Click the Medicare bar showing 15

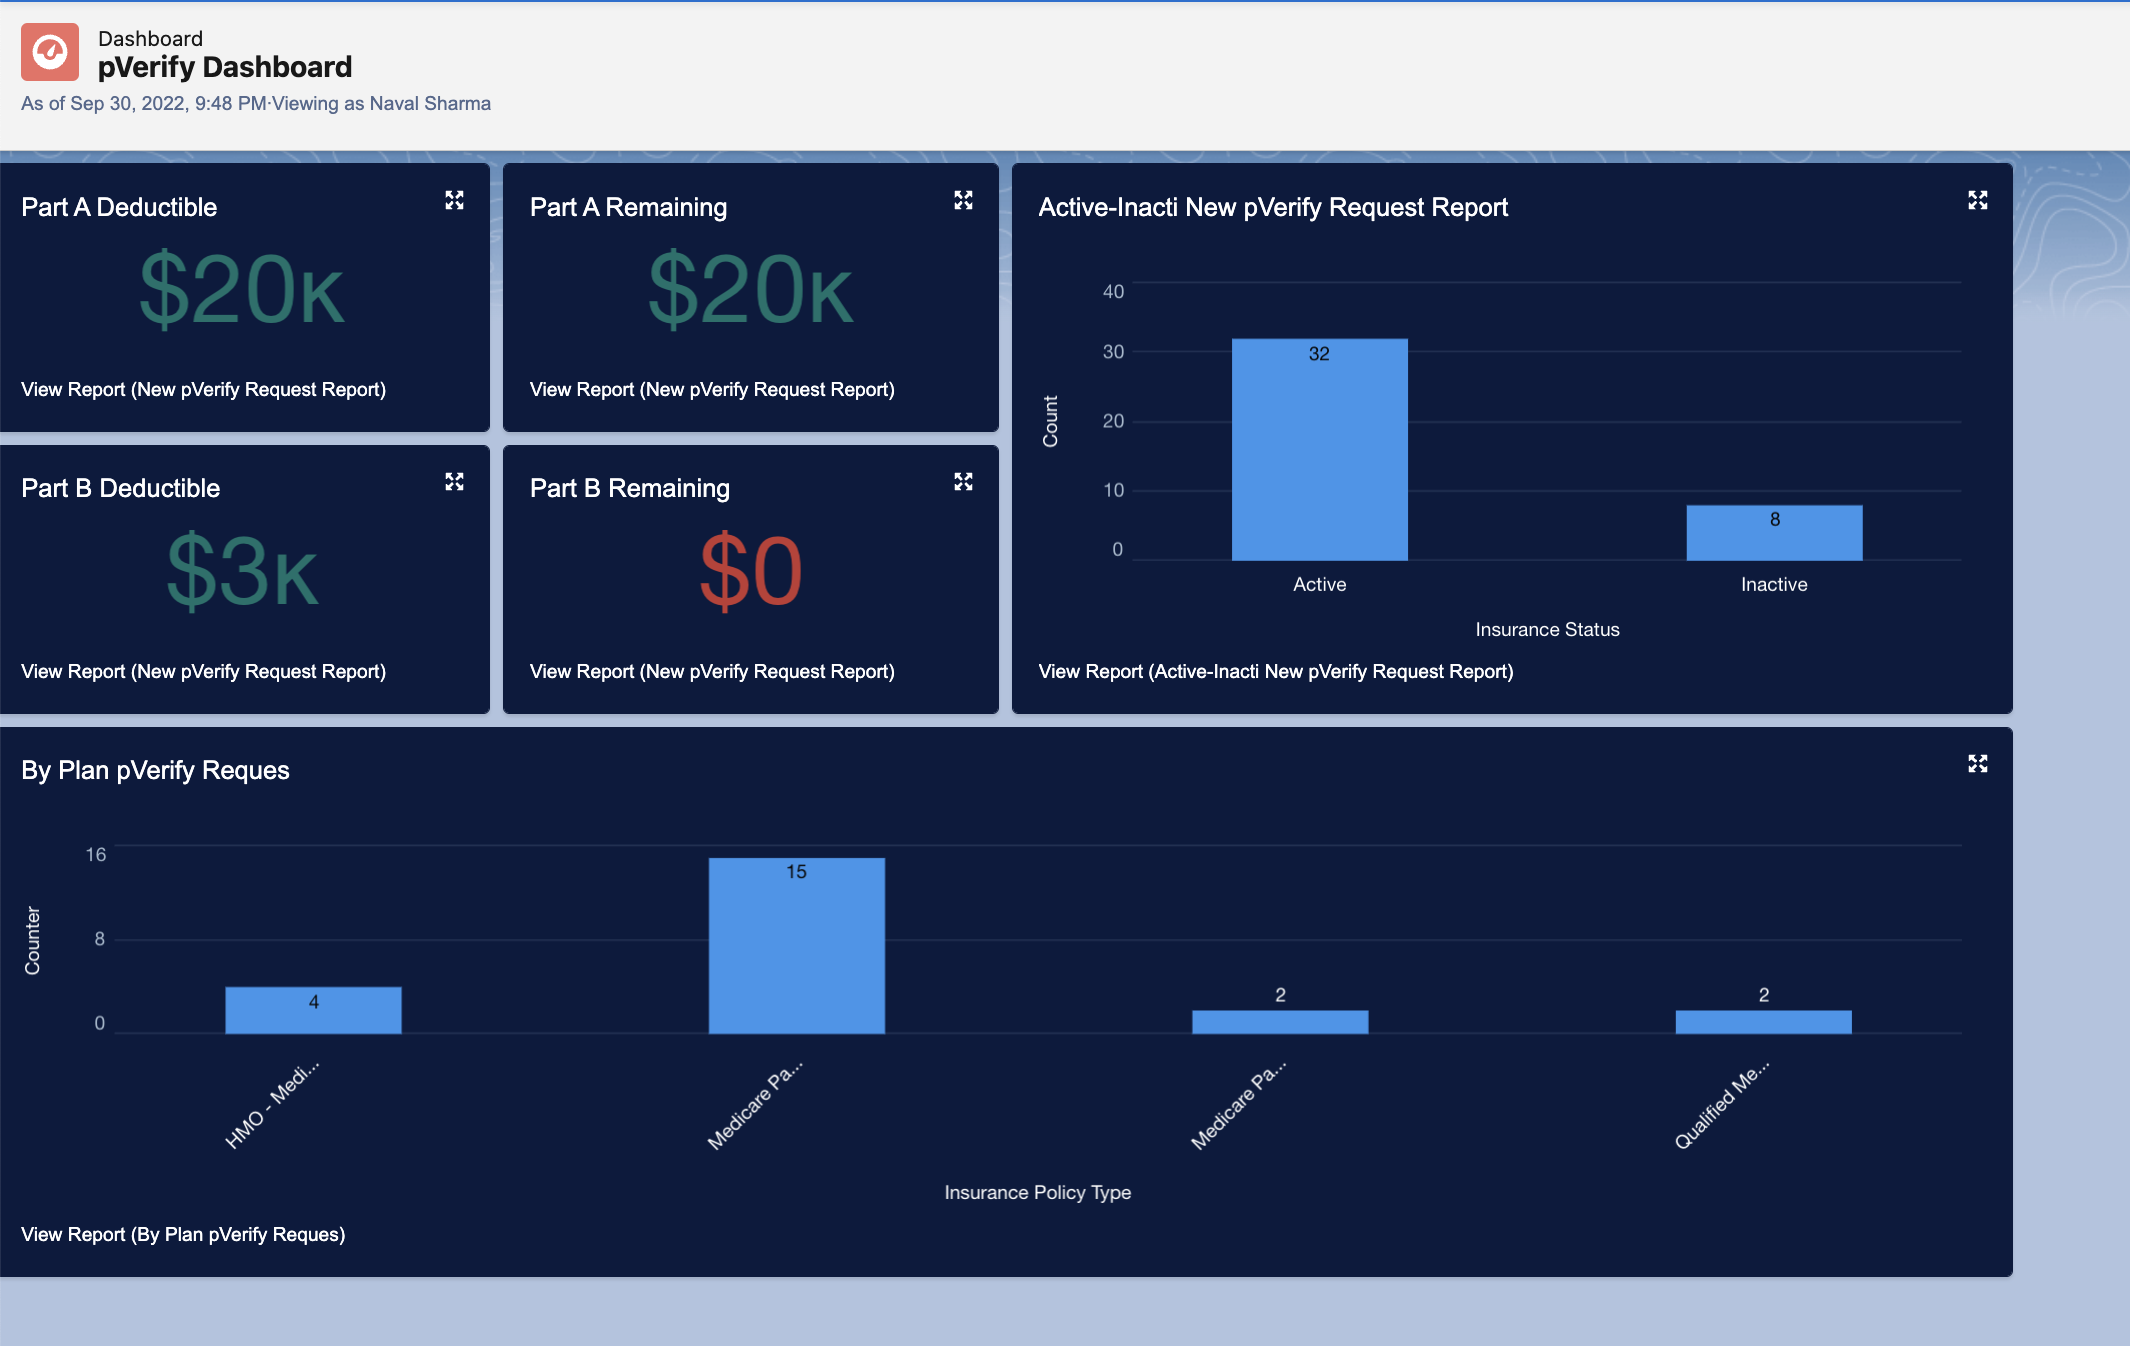796,946
